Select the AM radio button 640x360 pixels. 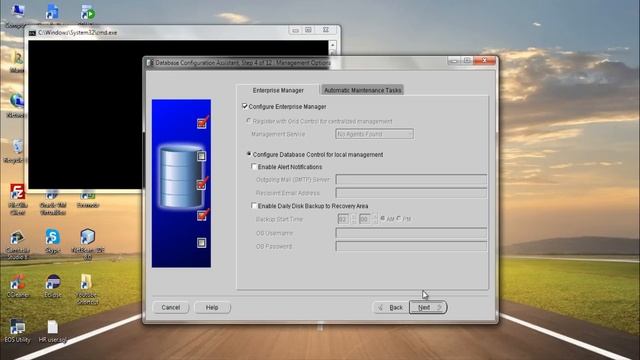tap(383, 219)
